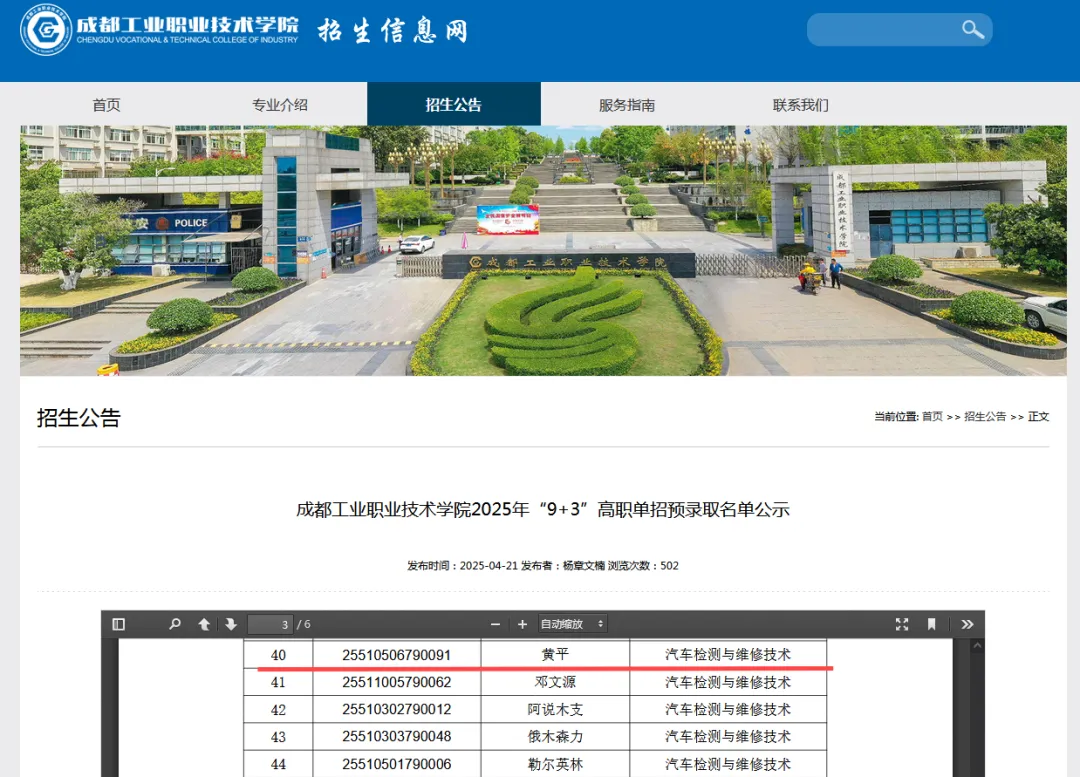Go to next PDF page arrow
The image size is (1080, 777).
click(231, 624)
